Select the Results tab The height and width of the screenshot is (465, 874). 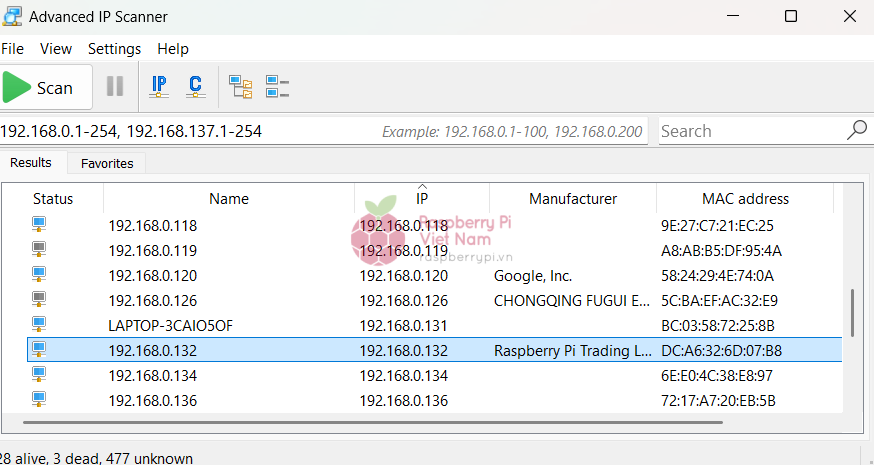pos(31,162)
